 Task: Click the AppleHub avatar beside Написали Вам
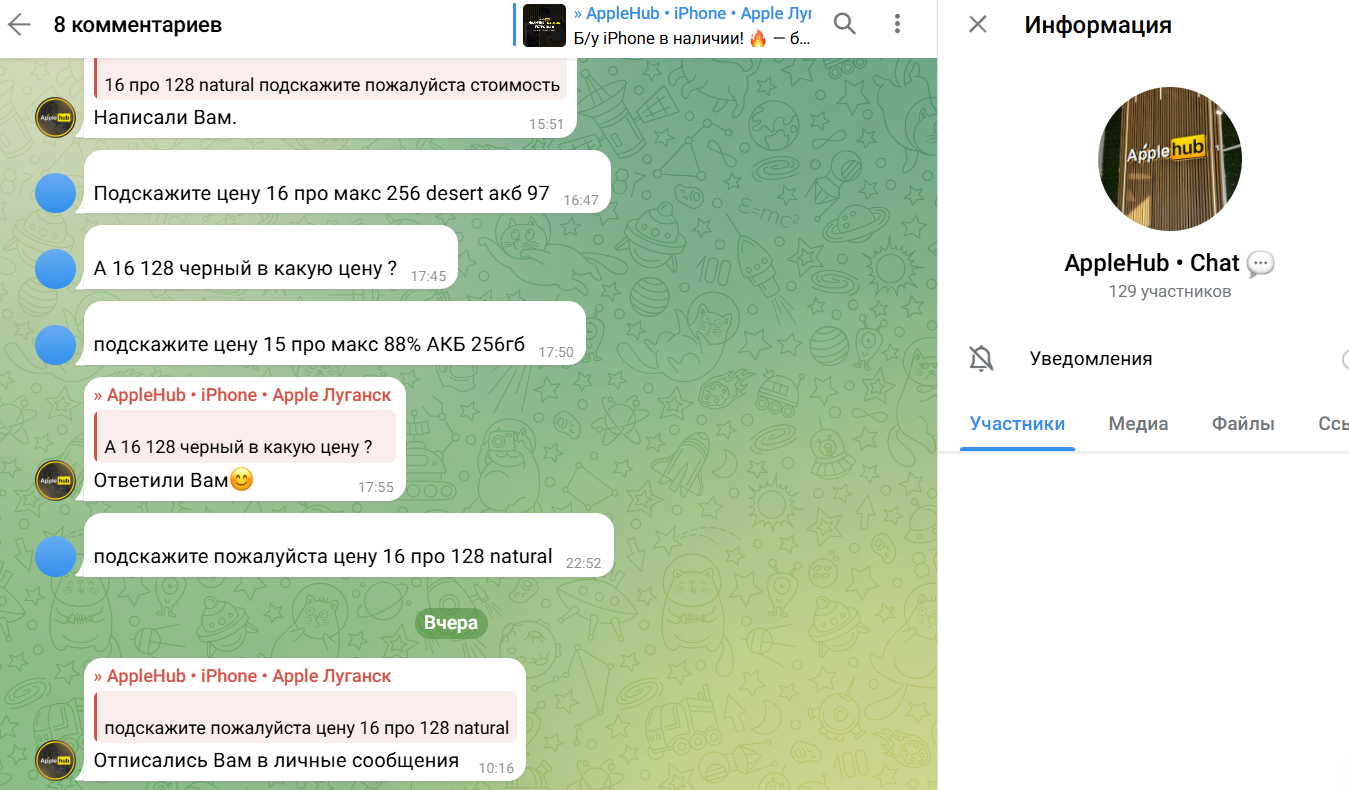click(56, 118)
